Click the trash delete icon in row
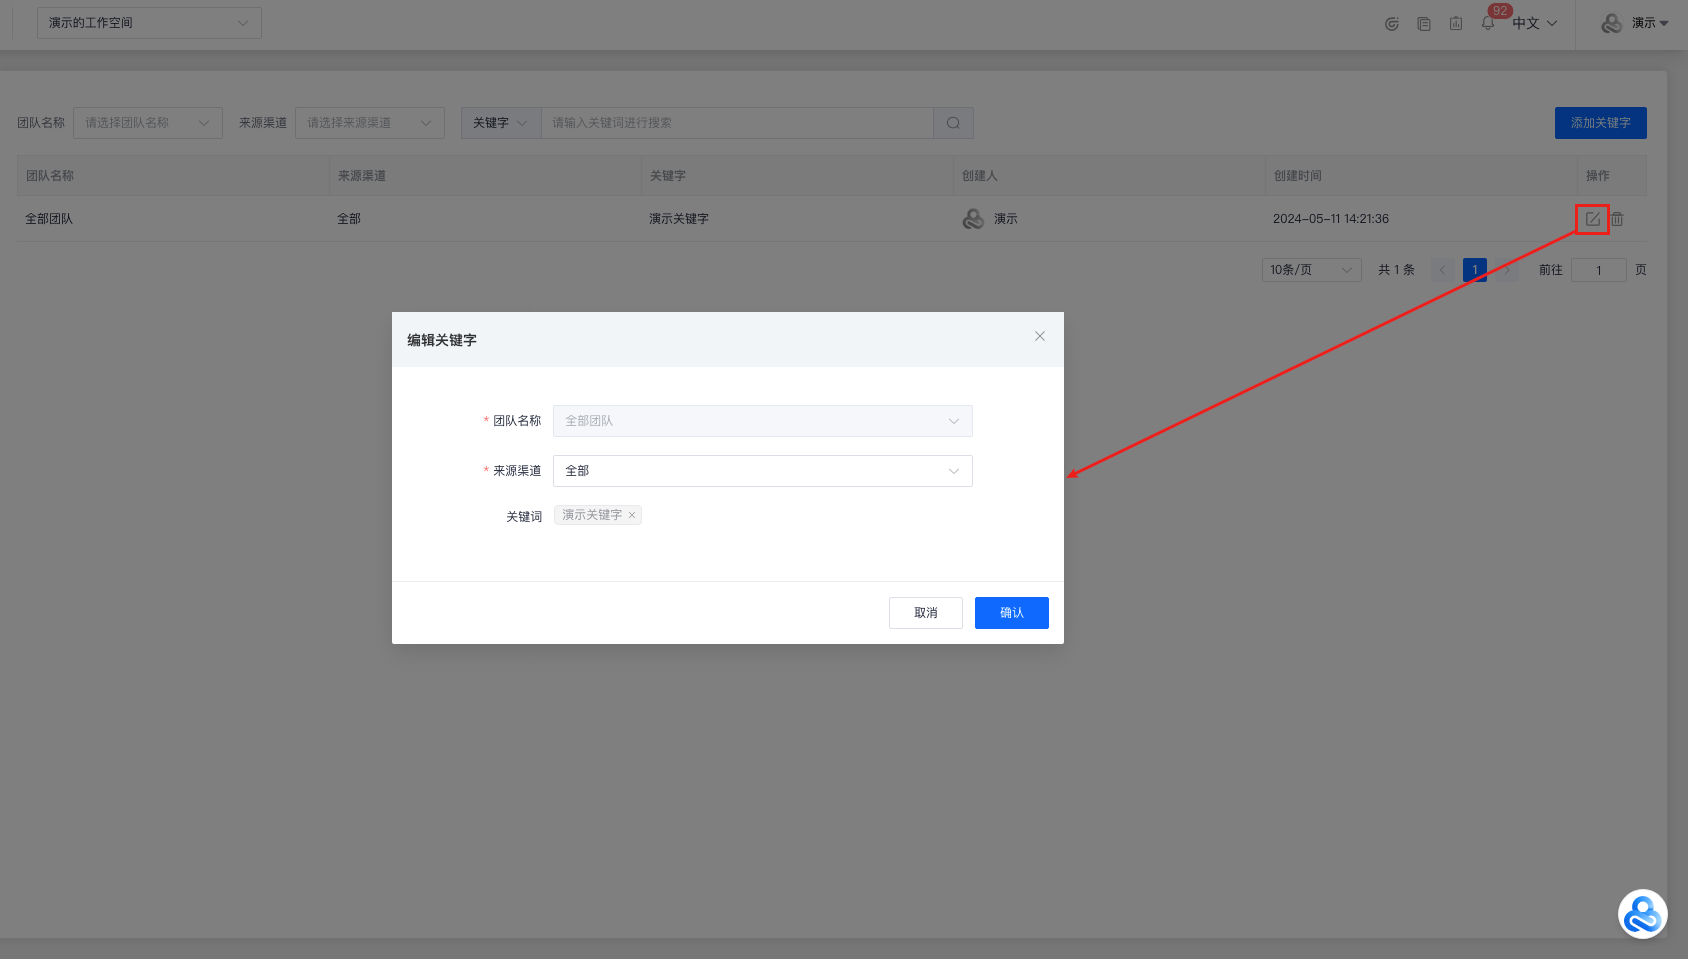The image size is (1688, 959). click(1617, 219)
